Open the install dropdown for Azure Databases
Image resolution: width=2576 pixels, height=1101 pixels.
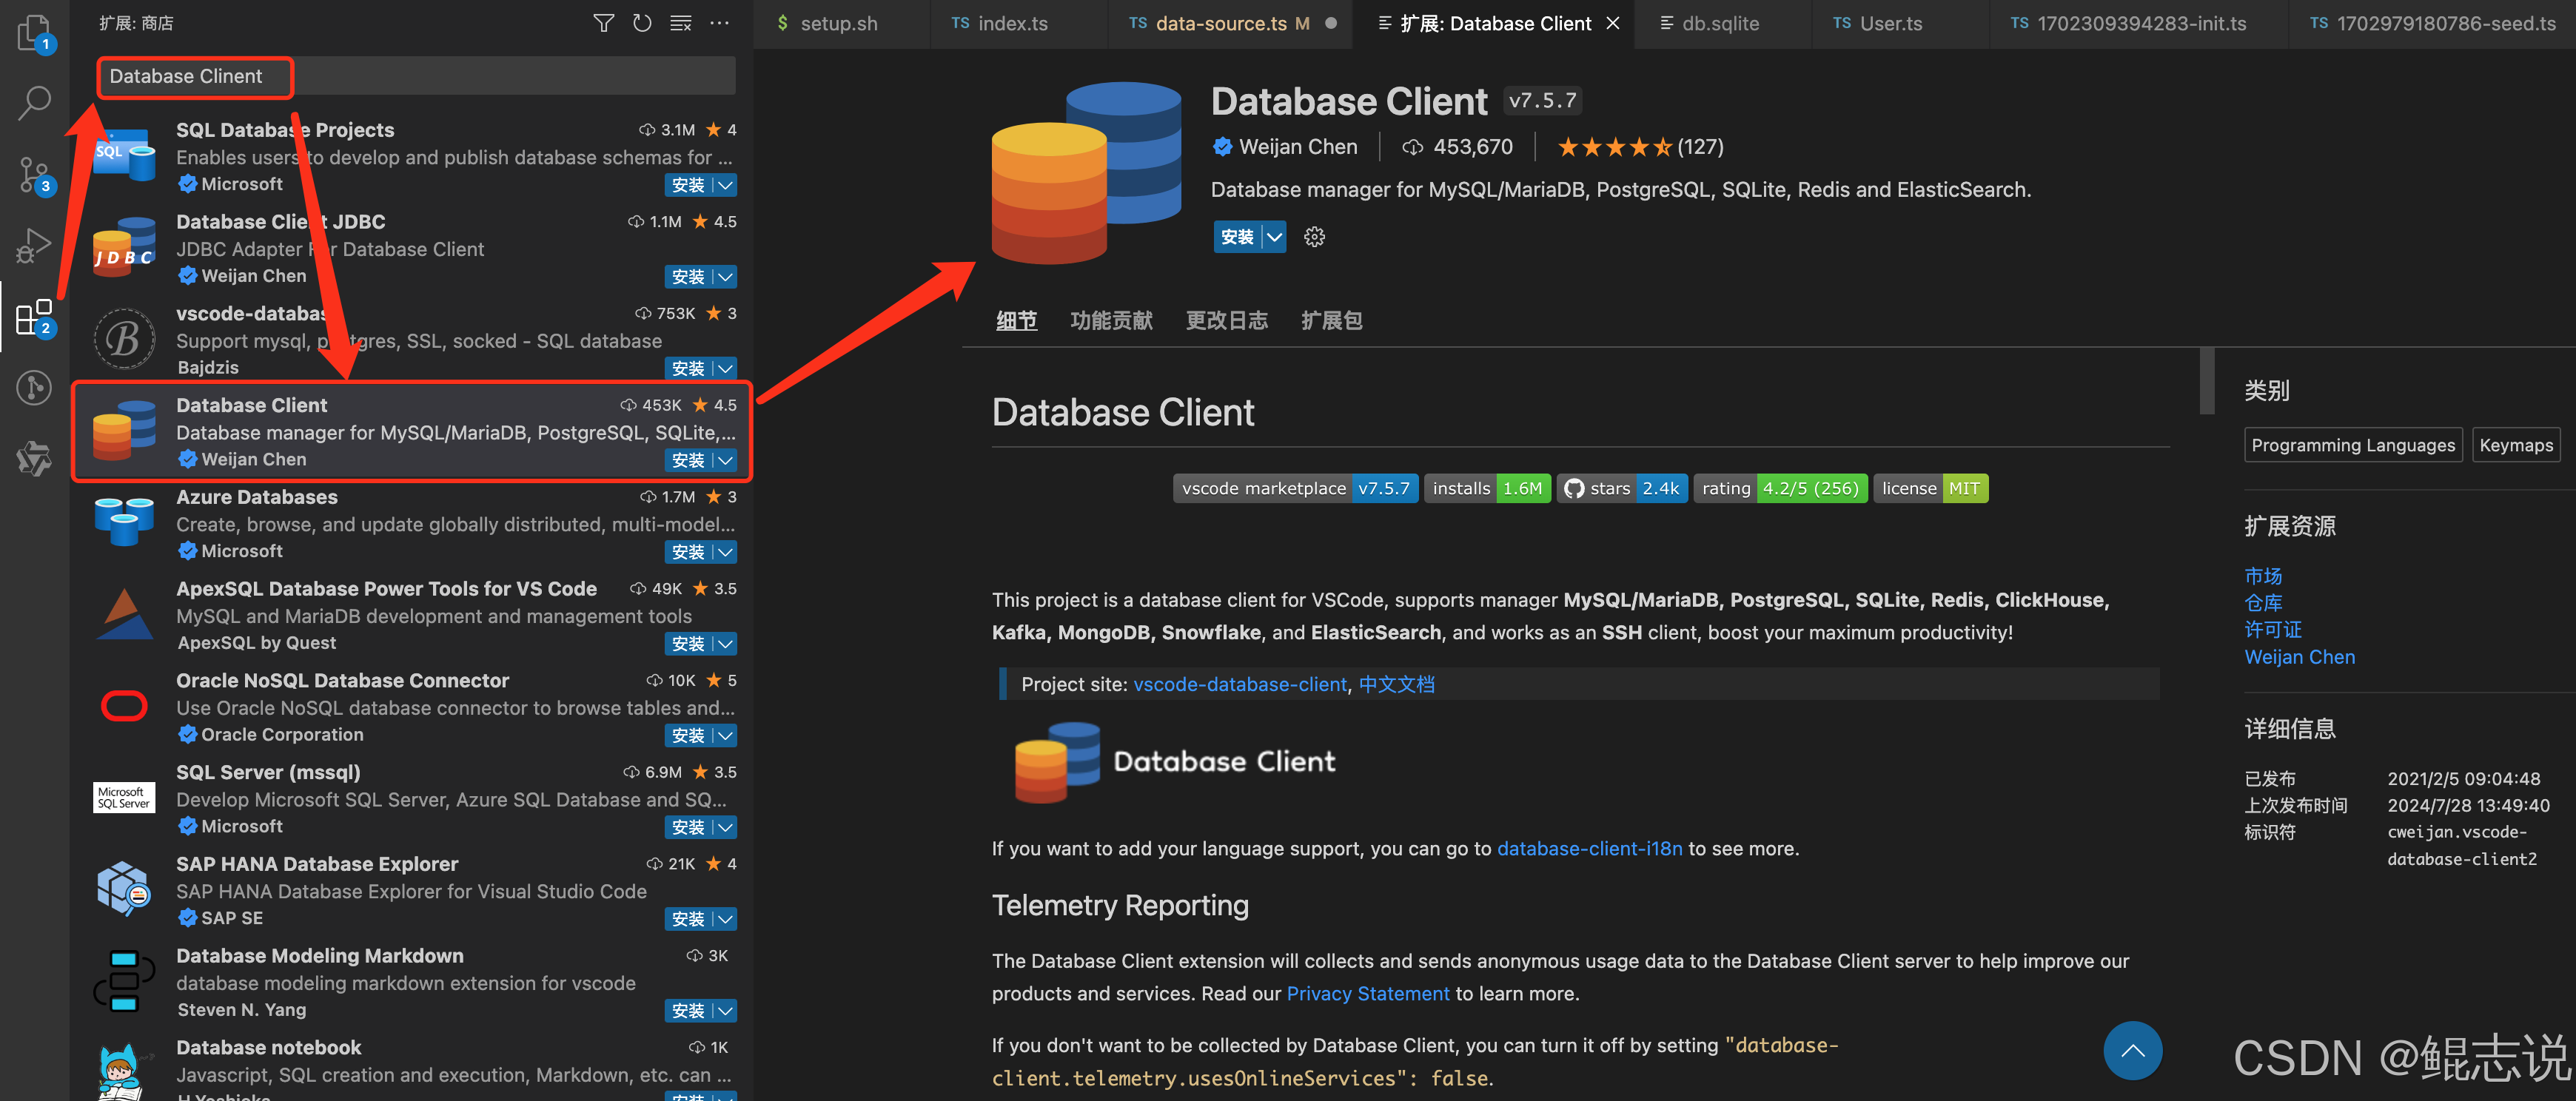(x=726, y=552)
